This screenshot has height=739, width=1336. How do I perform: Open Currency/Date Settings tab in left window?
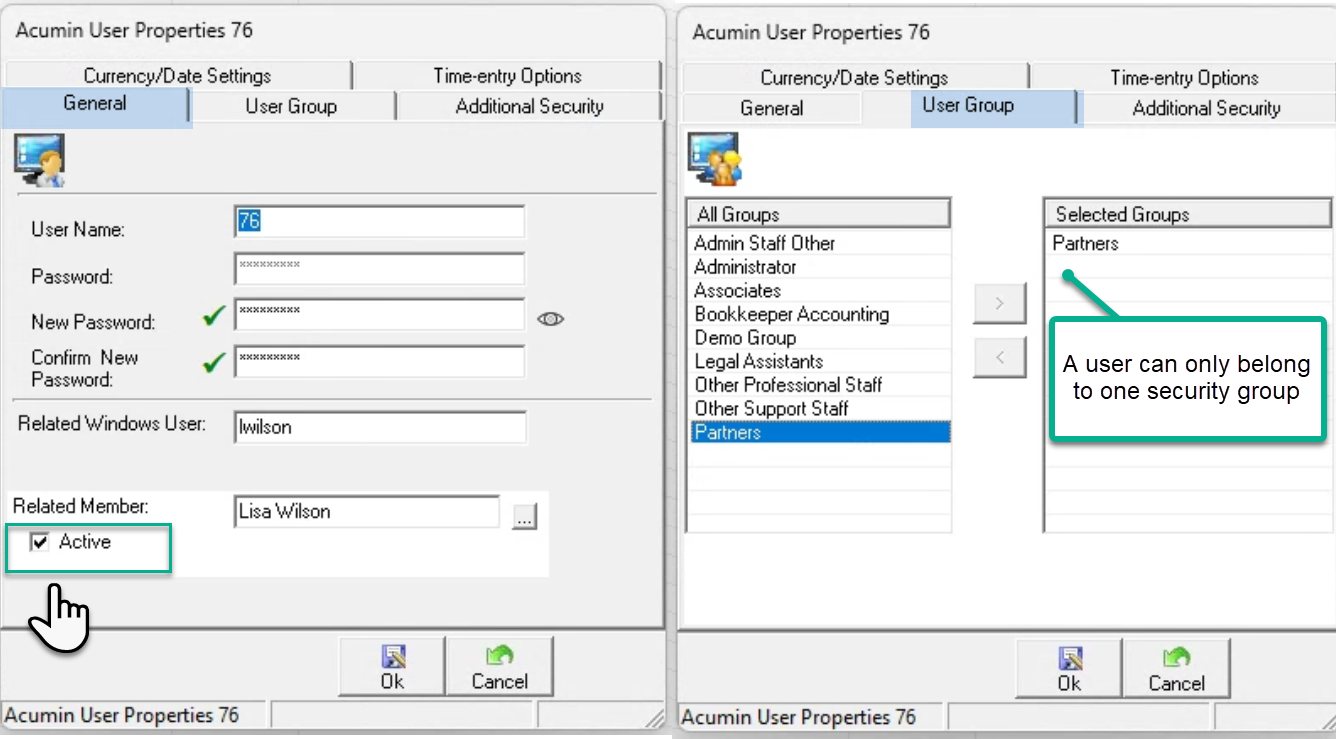[177, 76]
